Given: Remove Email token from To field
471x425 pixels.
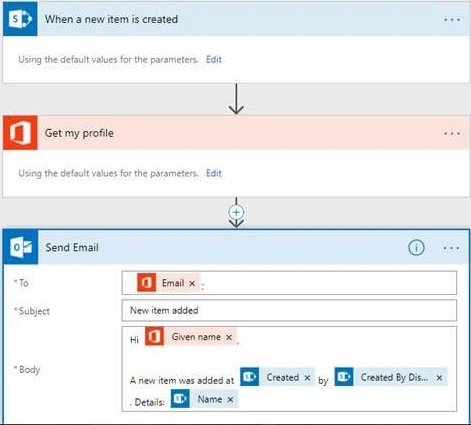Looking at the screenshot, I should coord(192,283).
